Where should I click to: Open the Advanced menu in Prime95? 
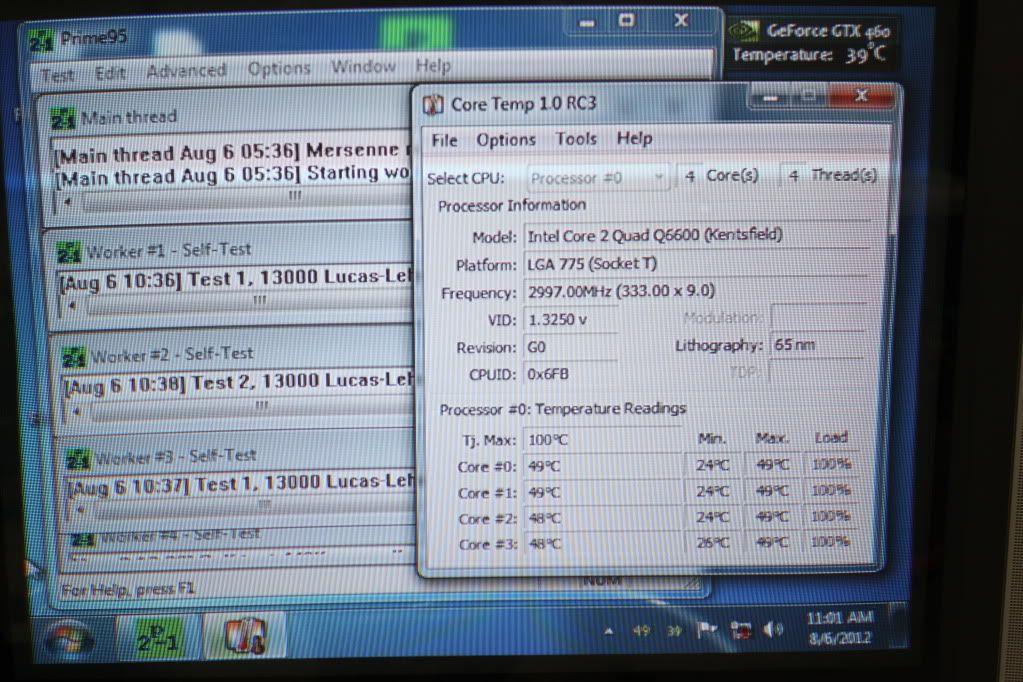coord(186,70)
